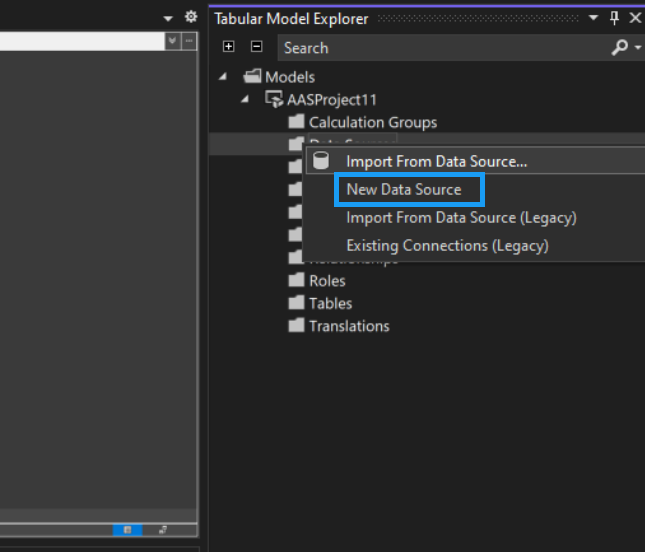Open left panel window options dropdown arrow
Screen dimensions: 645x552
pyautogui.click(x=168, y=19)
